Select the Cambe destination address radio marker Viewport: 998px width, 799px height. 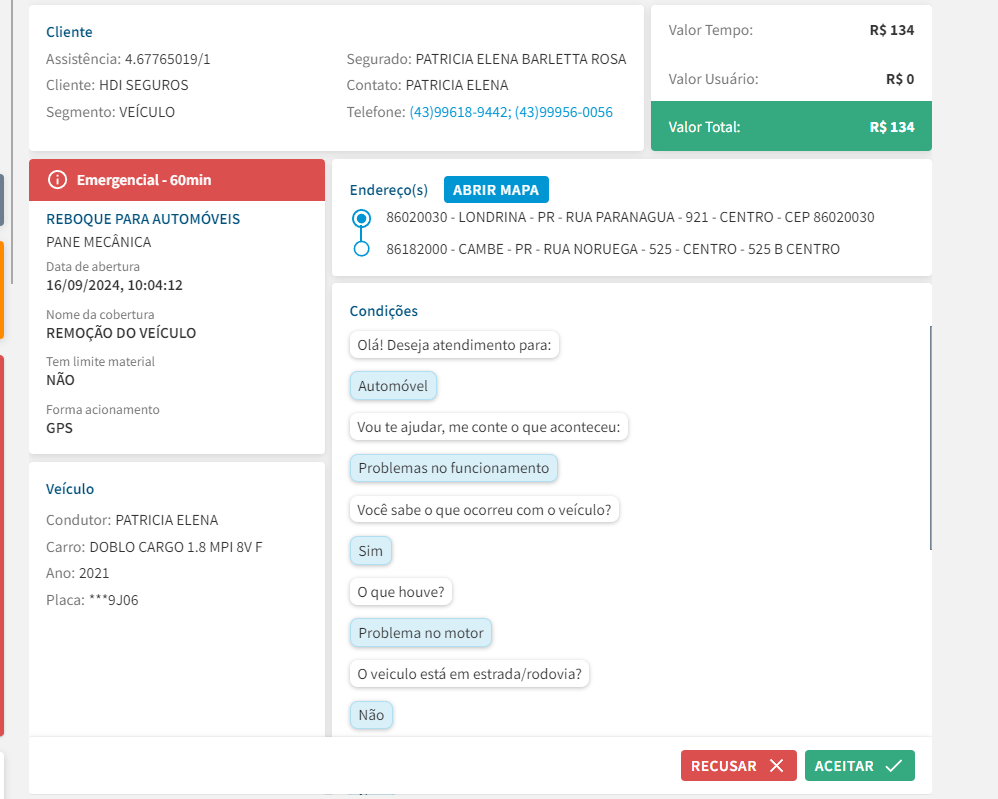(362, 249)
